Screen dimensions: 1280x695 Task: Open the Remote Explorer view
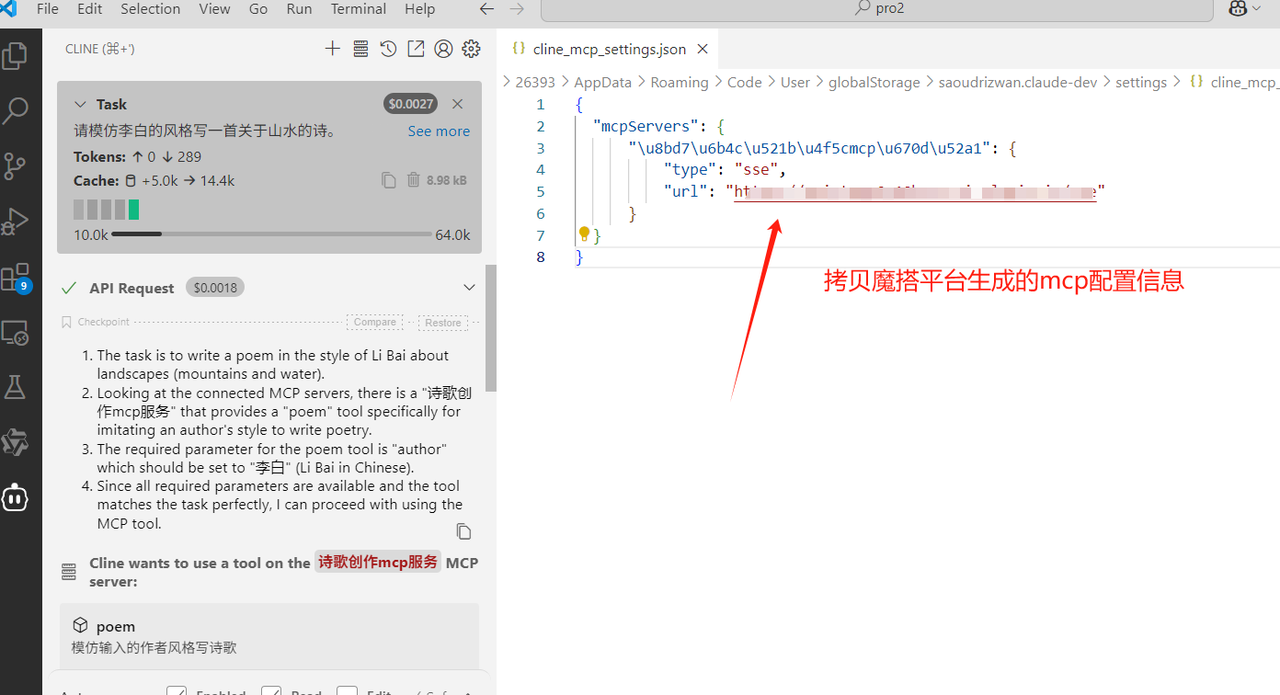(x=15, y=332)
